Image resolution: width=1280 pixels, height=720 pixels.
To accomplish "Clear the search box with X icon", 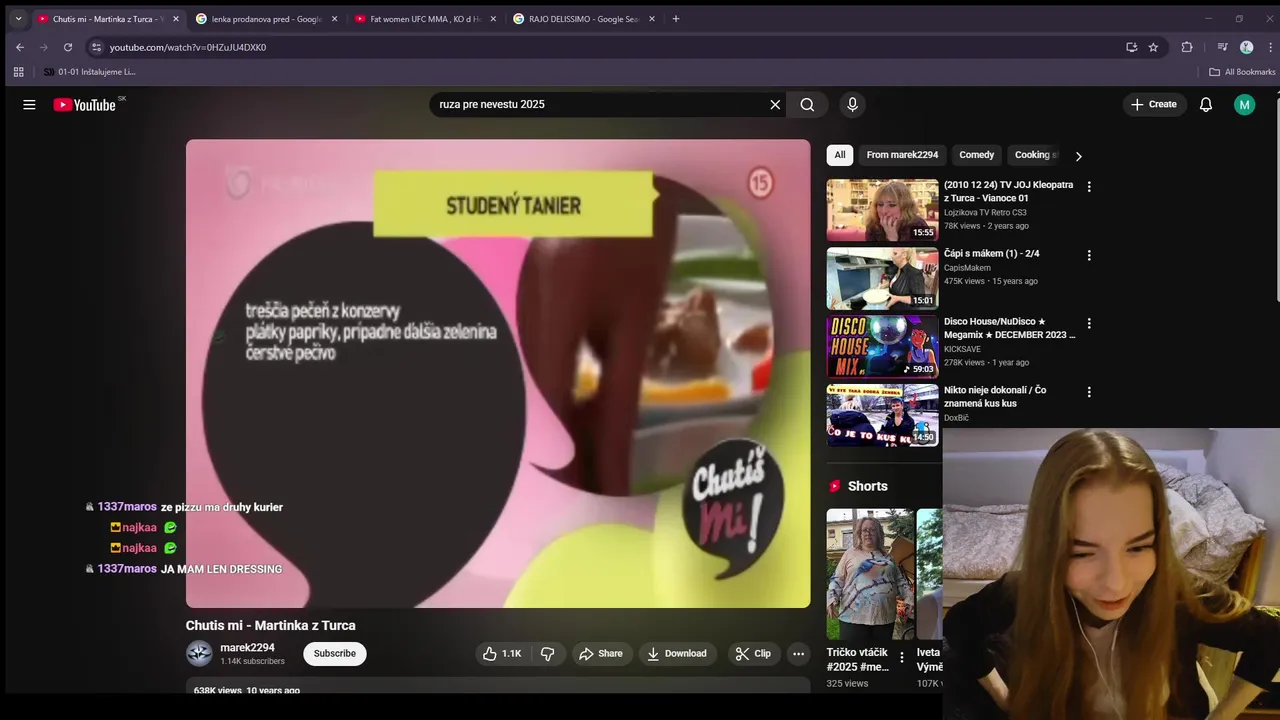I will [775, 104].
